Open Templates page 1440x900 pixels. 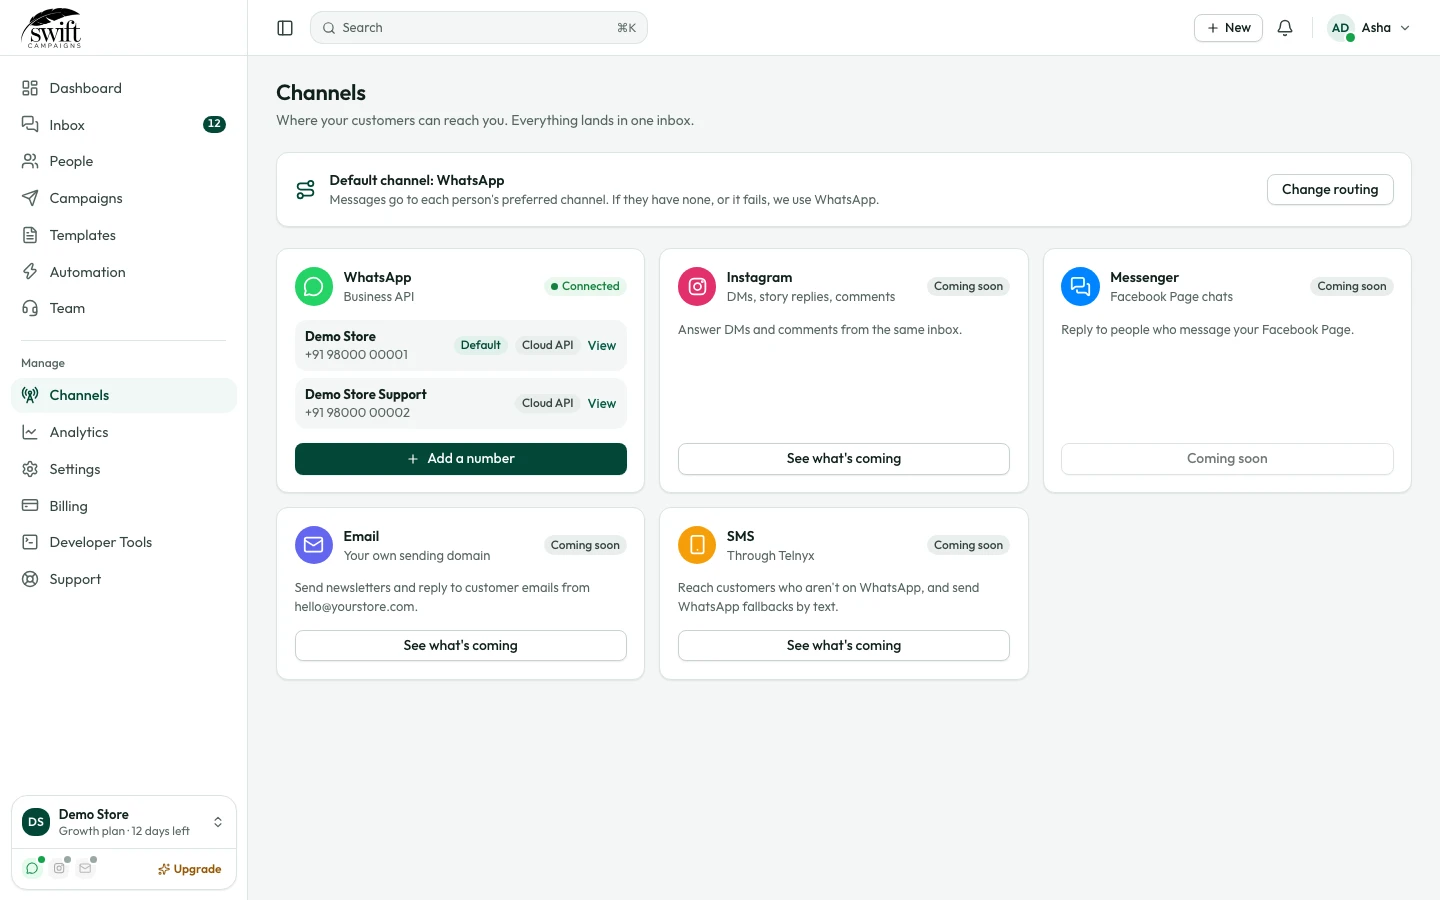124,235
